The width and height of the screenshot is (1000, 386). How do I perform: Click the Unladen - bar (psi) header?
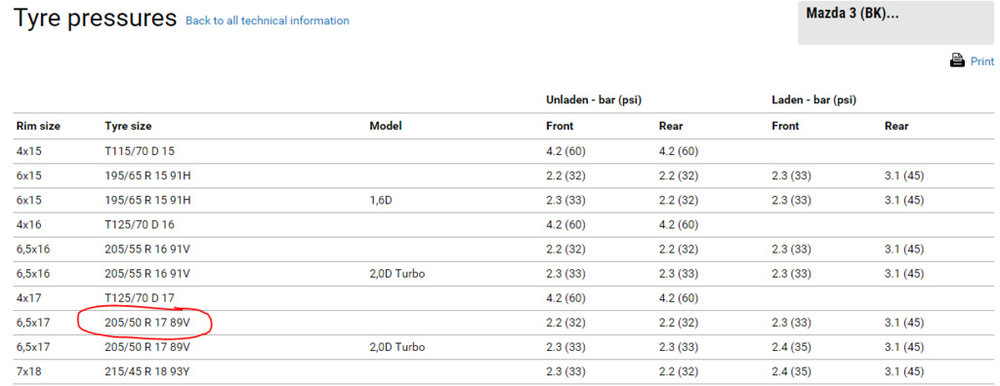click(593, 100)
